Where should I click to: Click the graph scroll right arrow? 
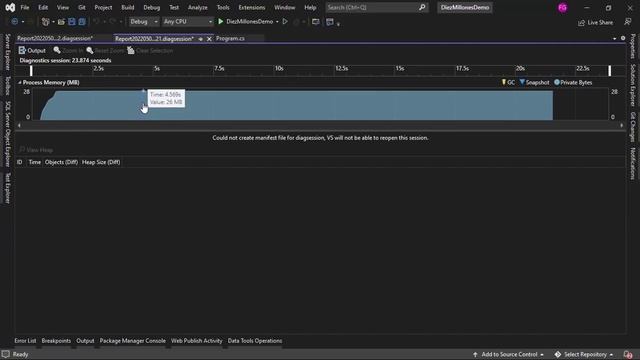tap(622, 125)
